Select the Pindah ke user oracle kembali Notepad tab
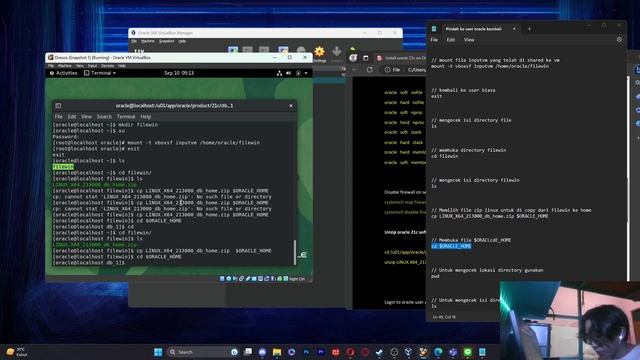Screen dimensions: 640x360 [473, 29]
